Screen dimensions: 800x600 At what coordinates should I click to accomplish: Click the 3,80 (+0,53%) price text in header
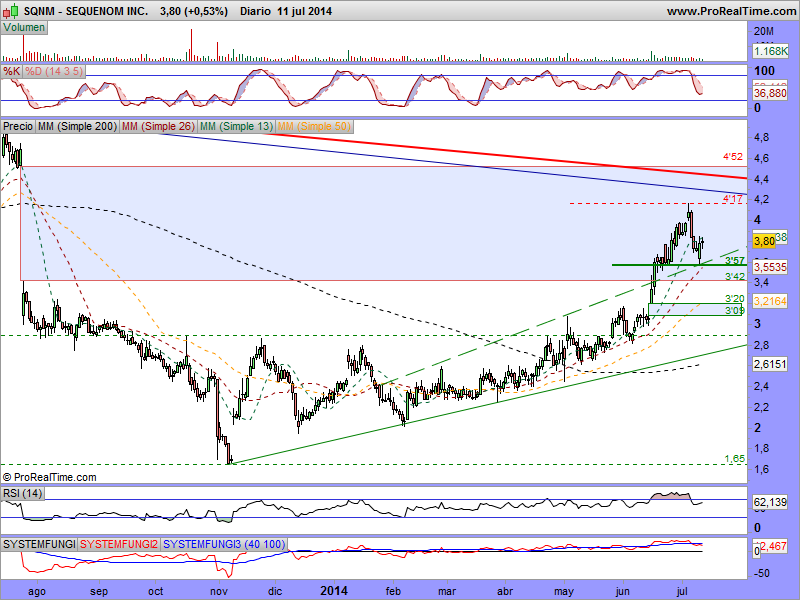pyautogui.click(x=194, y=11)
